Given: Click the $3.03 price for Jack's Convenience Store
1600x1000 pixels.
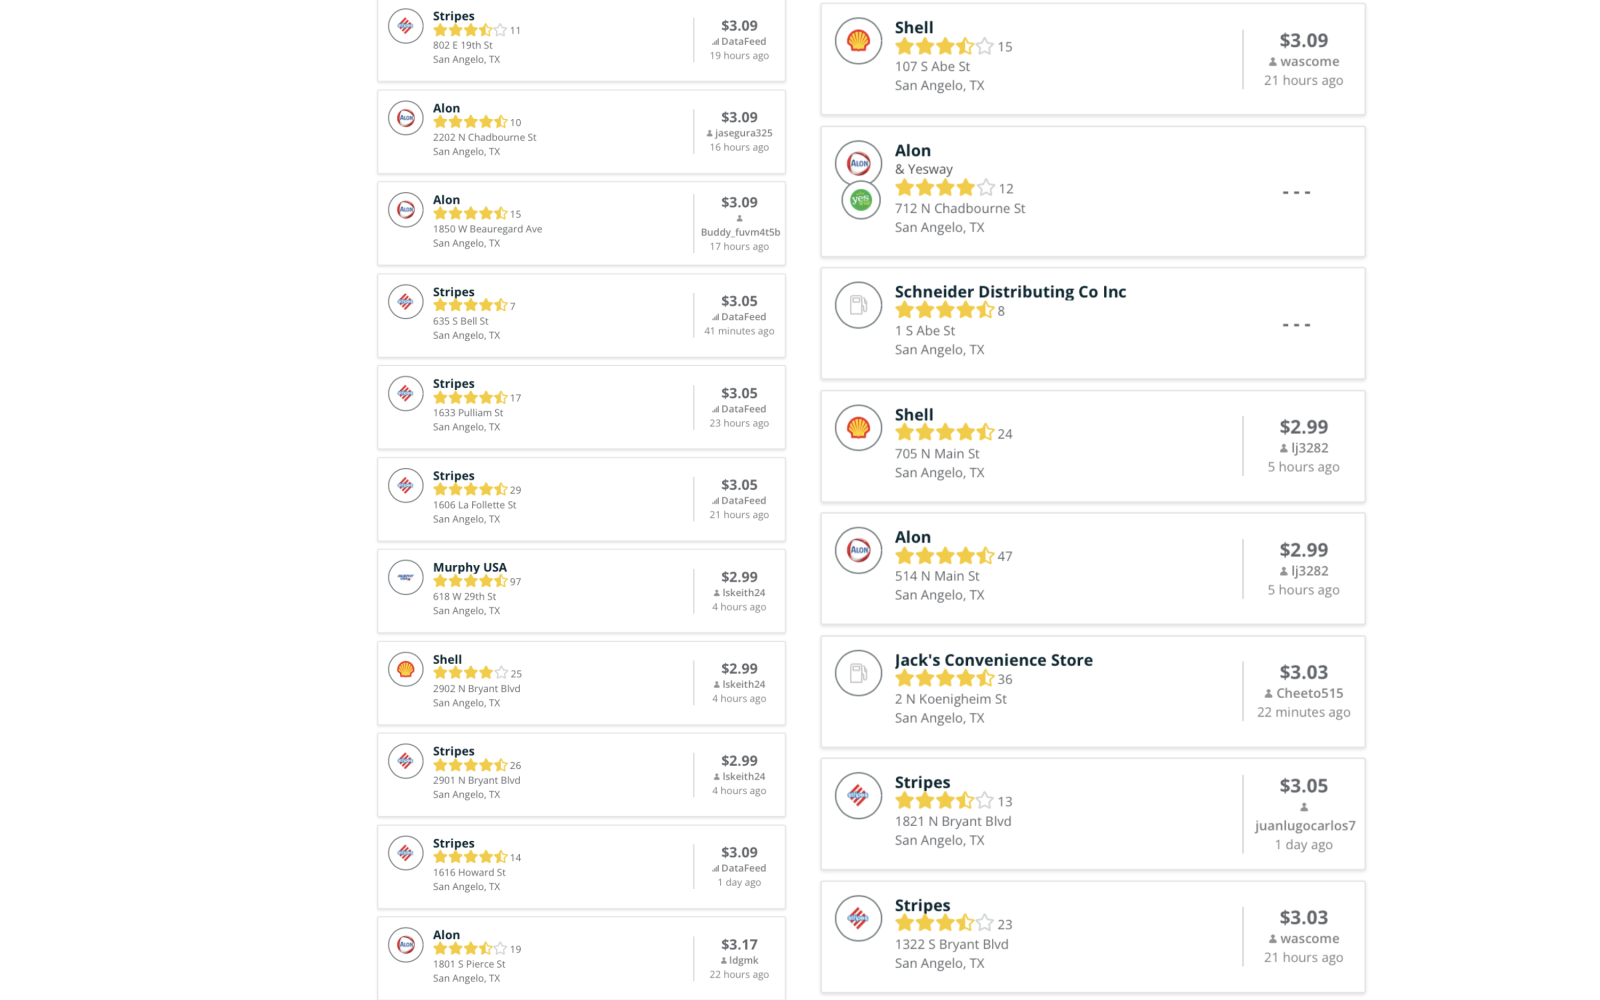Looking at the screenshot, I should click(x=1303, y=673).
